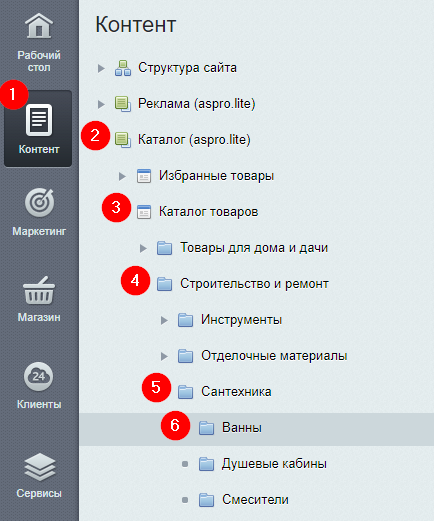Click the Структура сайта blocks icon
This screenshot has width=434, height=521.
123,68
